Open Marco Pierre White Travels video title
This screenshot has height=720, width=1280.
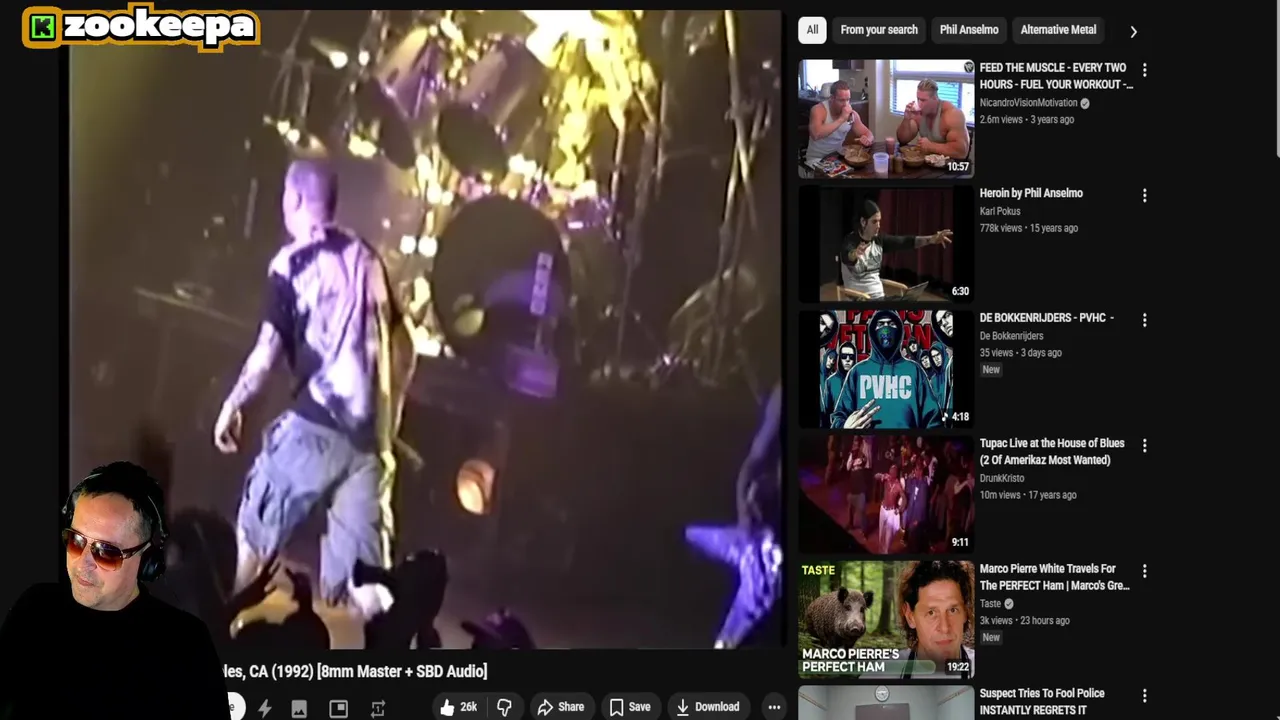click(1055, 577)
